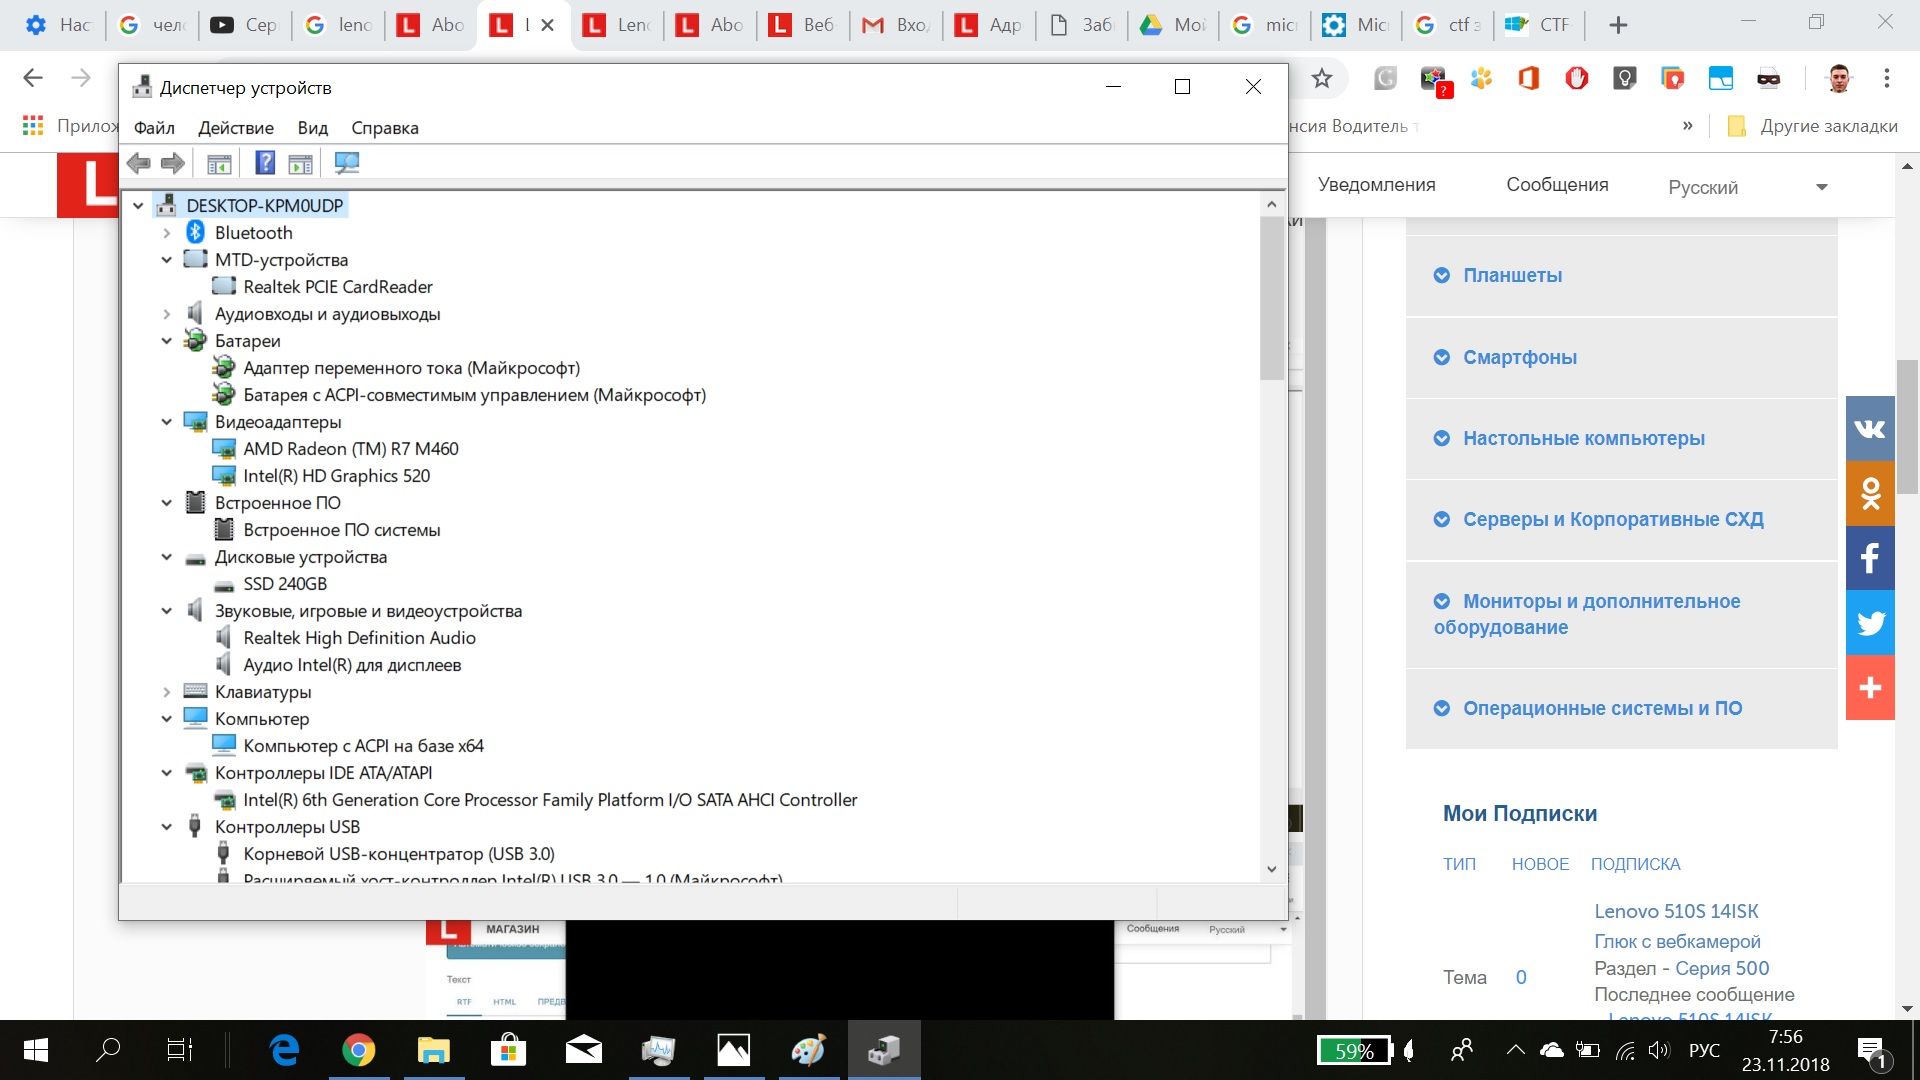The width and height of the screenshot is (1920, 1080).
Task: Select Компьютер с ACPI на базе x64
Action: point(363,746)
